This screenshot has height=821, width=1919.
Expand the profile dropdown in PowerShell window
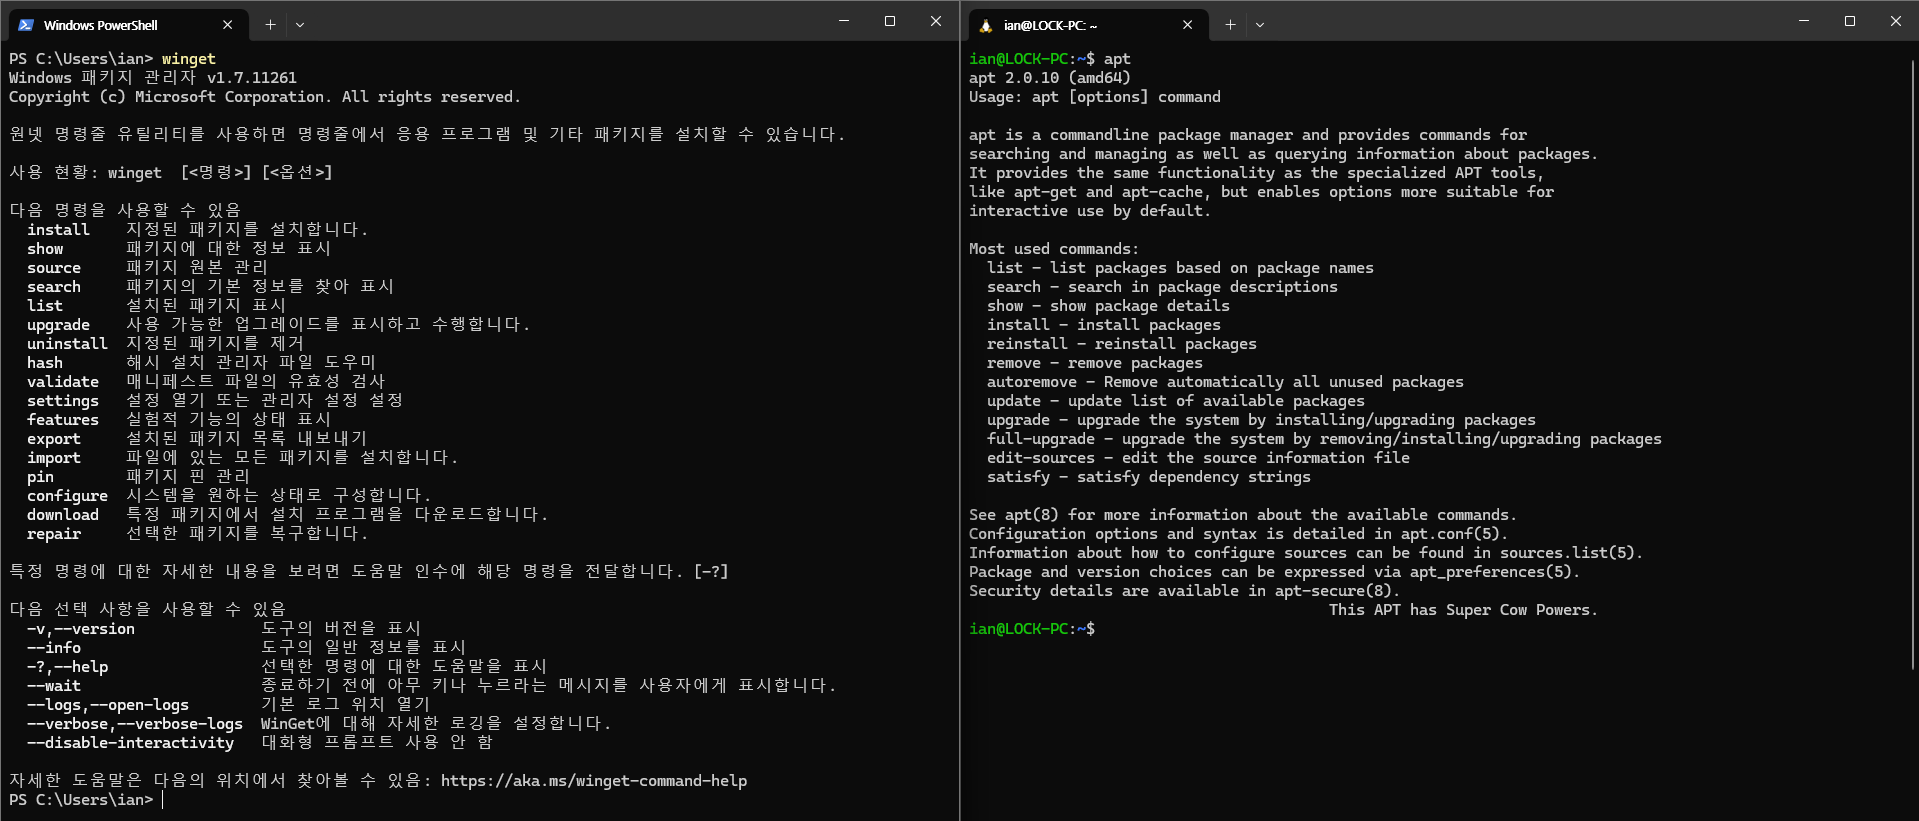click(x=300, y=25)
